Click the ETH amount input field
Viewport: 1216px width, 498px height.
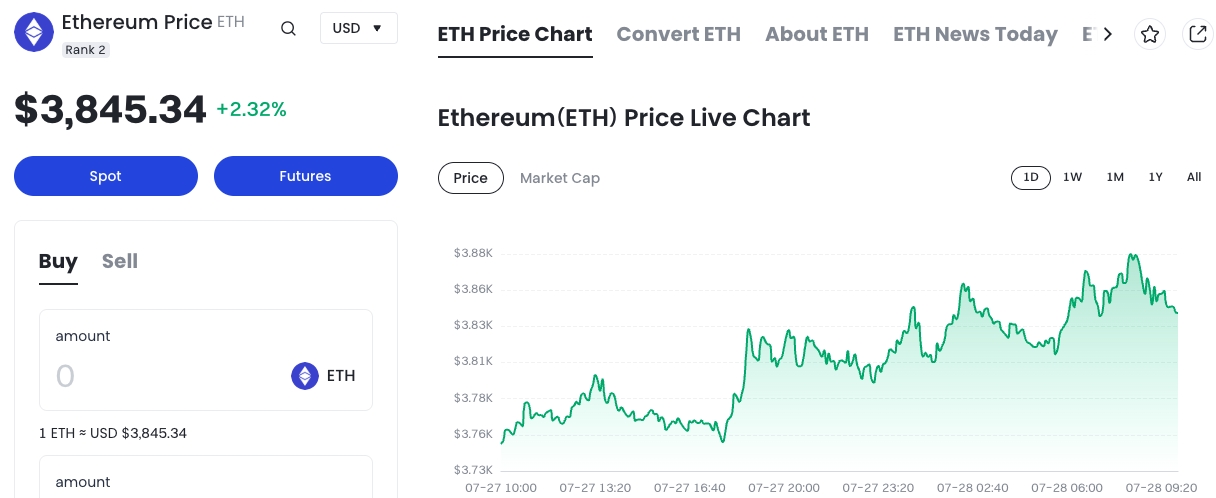tap(160, 376)
